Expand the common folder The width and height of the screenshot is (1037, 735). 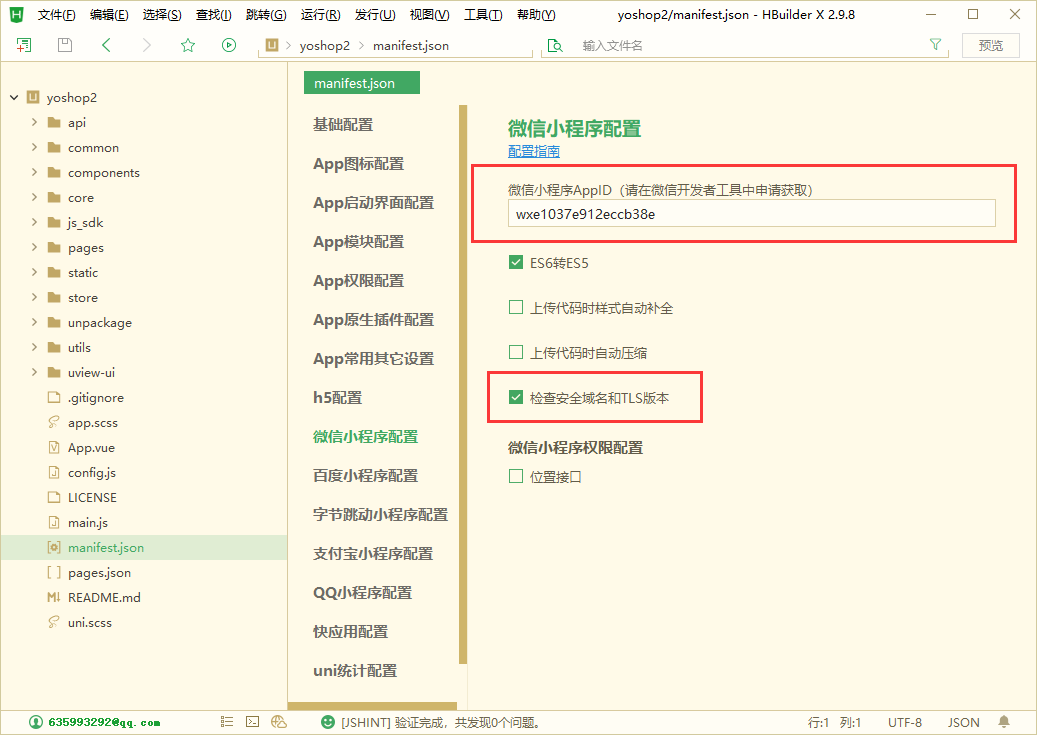coord(34,148)
